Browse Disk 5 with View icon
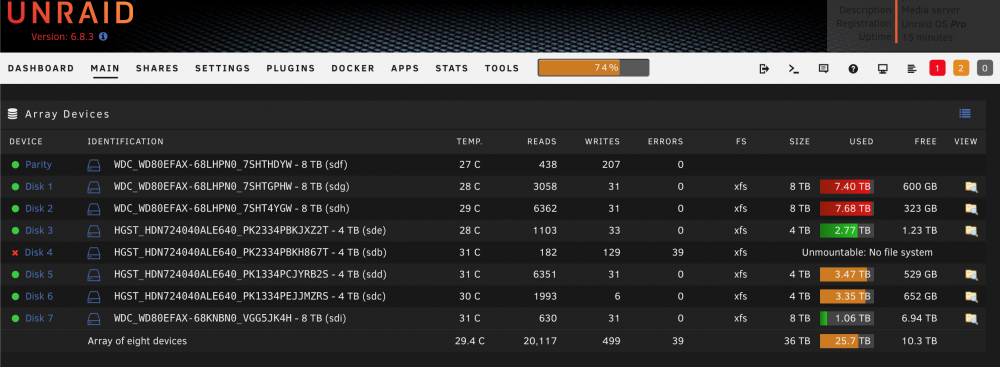The width and height of the screenshot is (1000, 367). [x=971, y=274]
